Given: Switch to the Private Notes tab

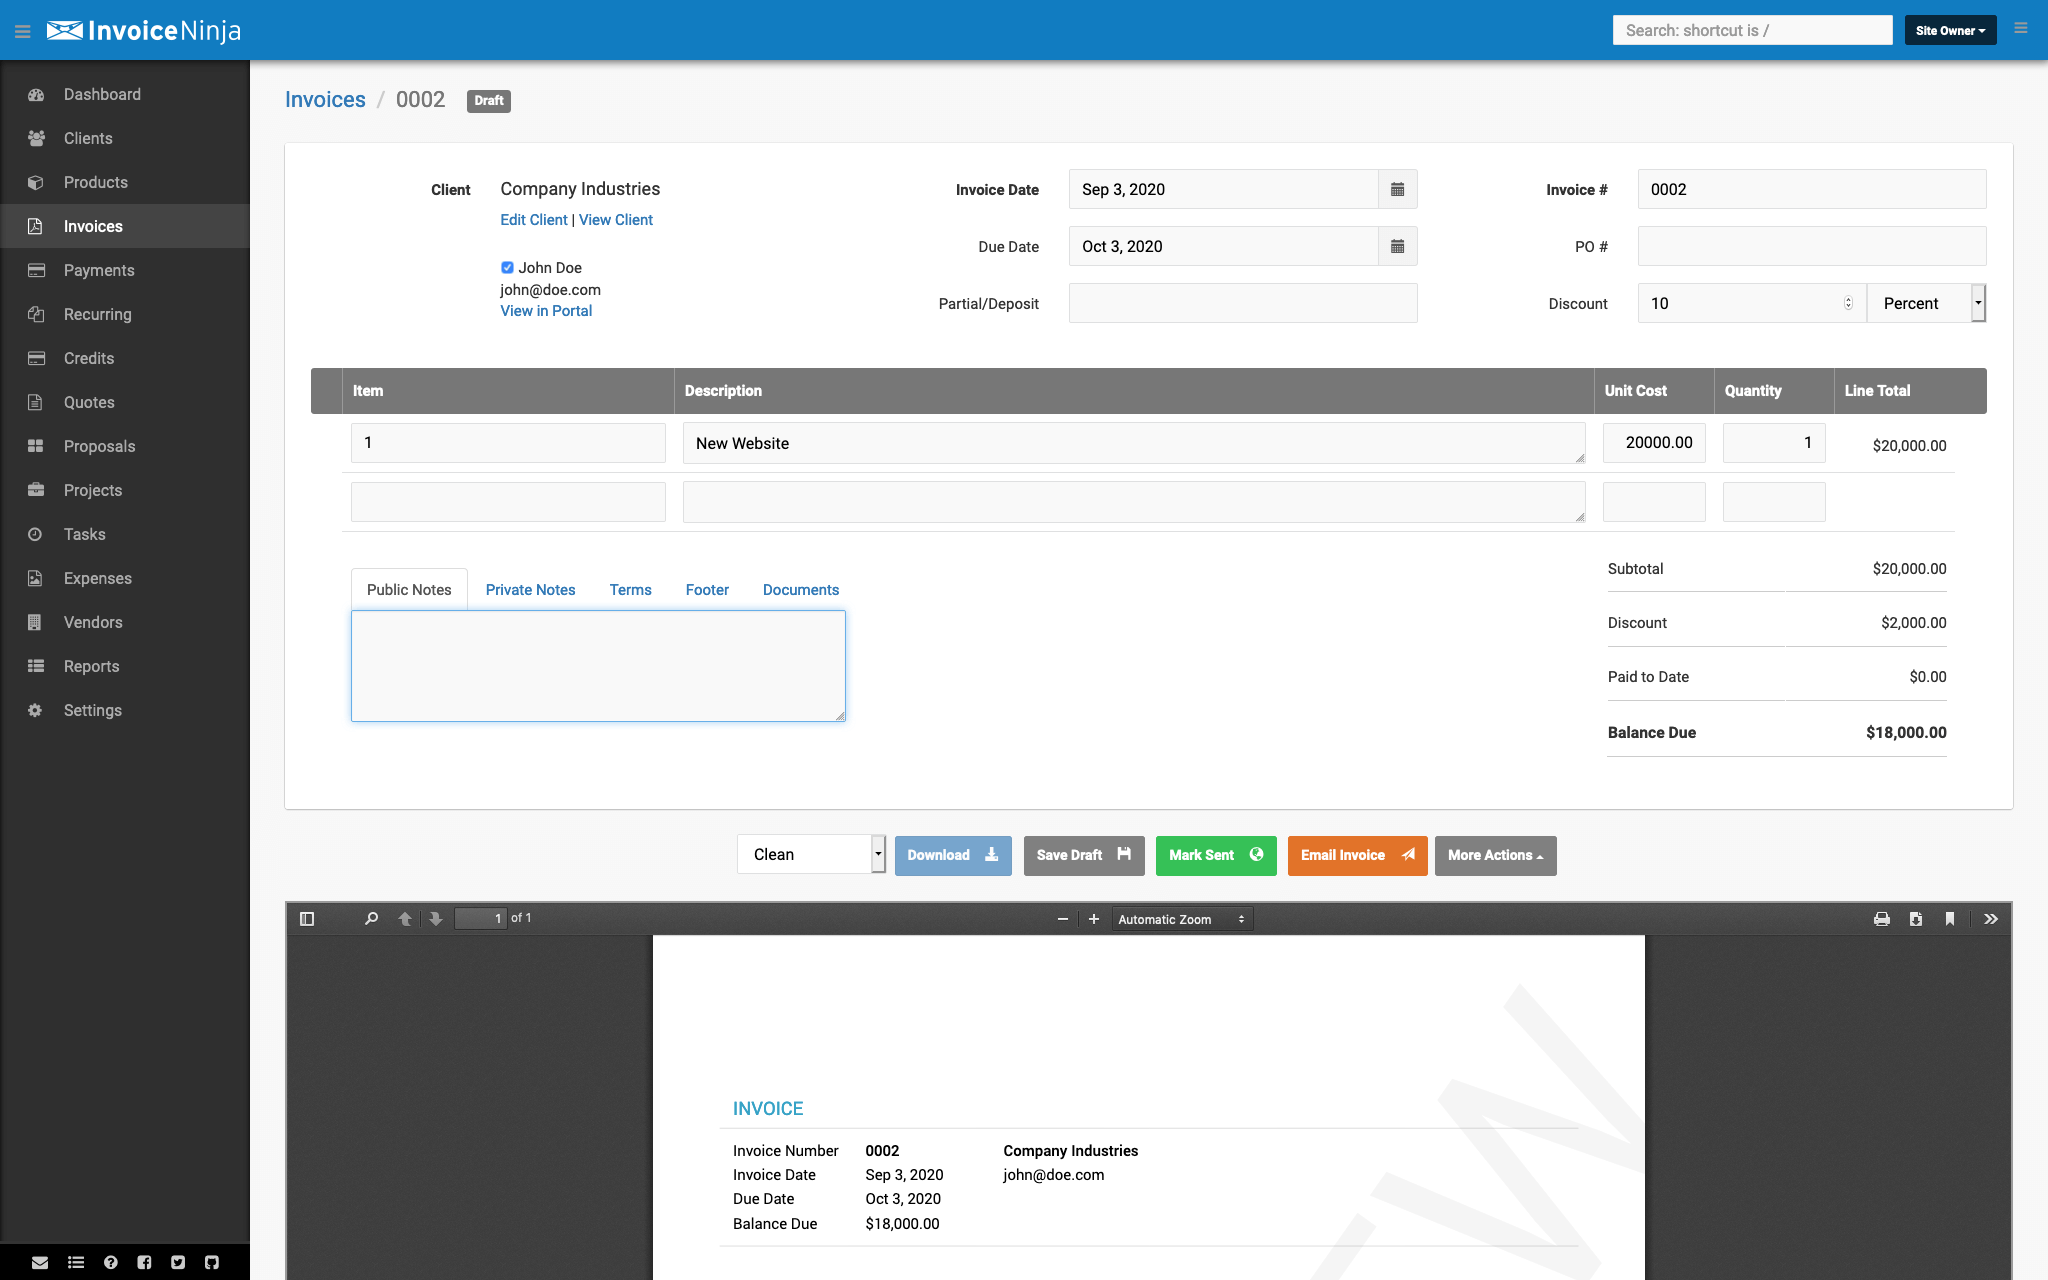Looking at the screenshot, I should (x=530, y=590).
